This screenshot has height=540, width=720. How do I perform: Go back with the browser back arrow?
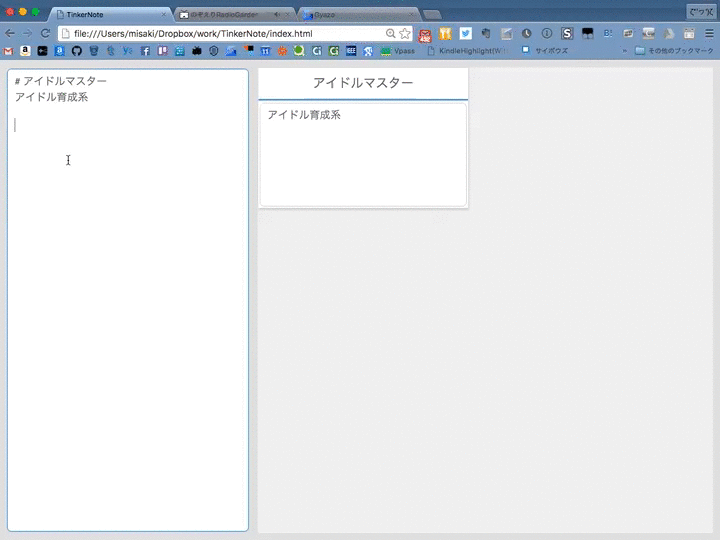point(10,33)
